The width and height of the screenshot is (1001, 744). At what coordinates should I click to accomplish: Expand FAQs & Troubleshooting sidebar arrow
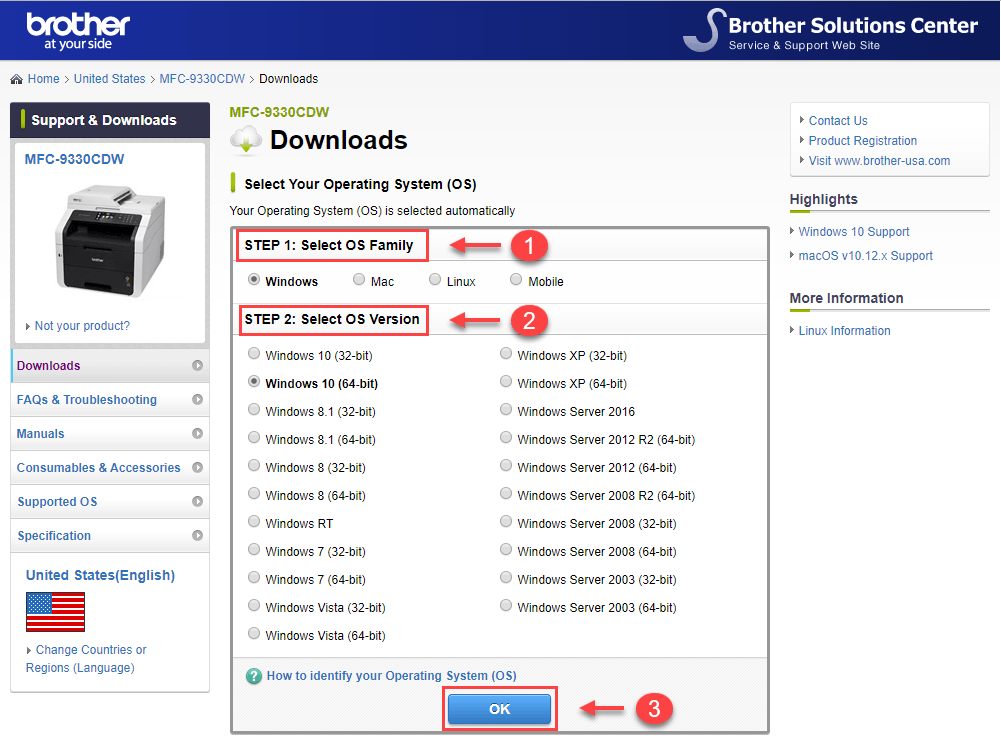[x=197, y=400]
